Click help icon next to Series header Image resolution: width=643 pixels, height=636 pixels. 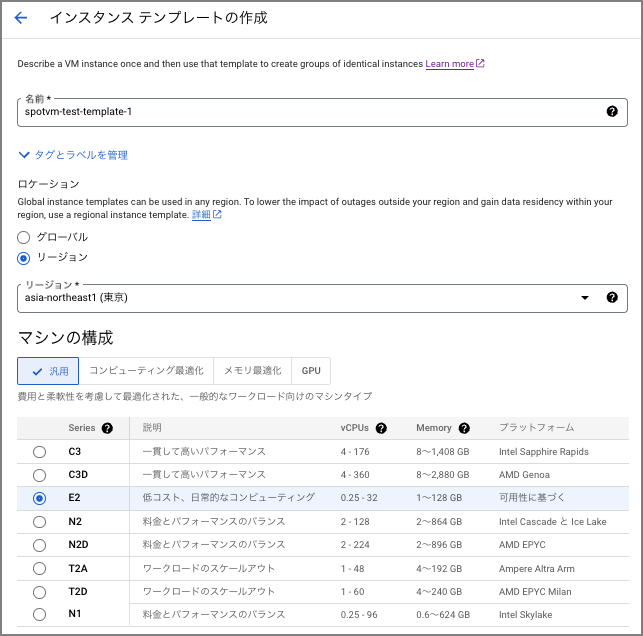107,428
